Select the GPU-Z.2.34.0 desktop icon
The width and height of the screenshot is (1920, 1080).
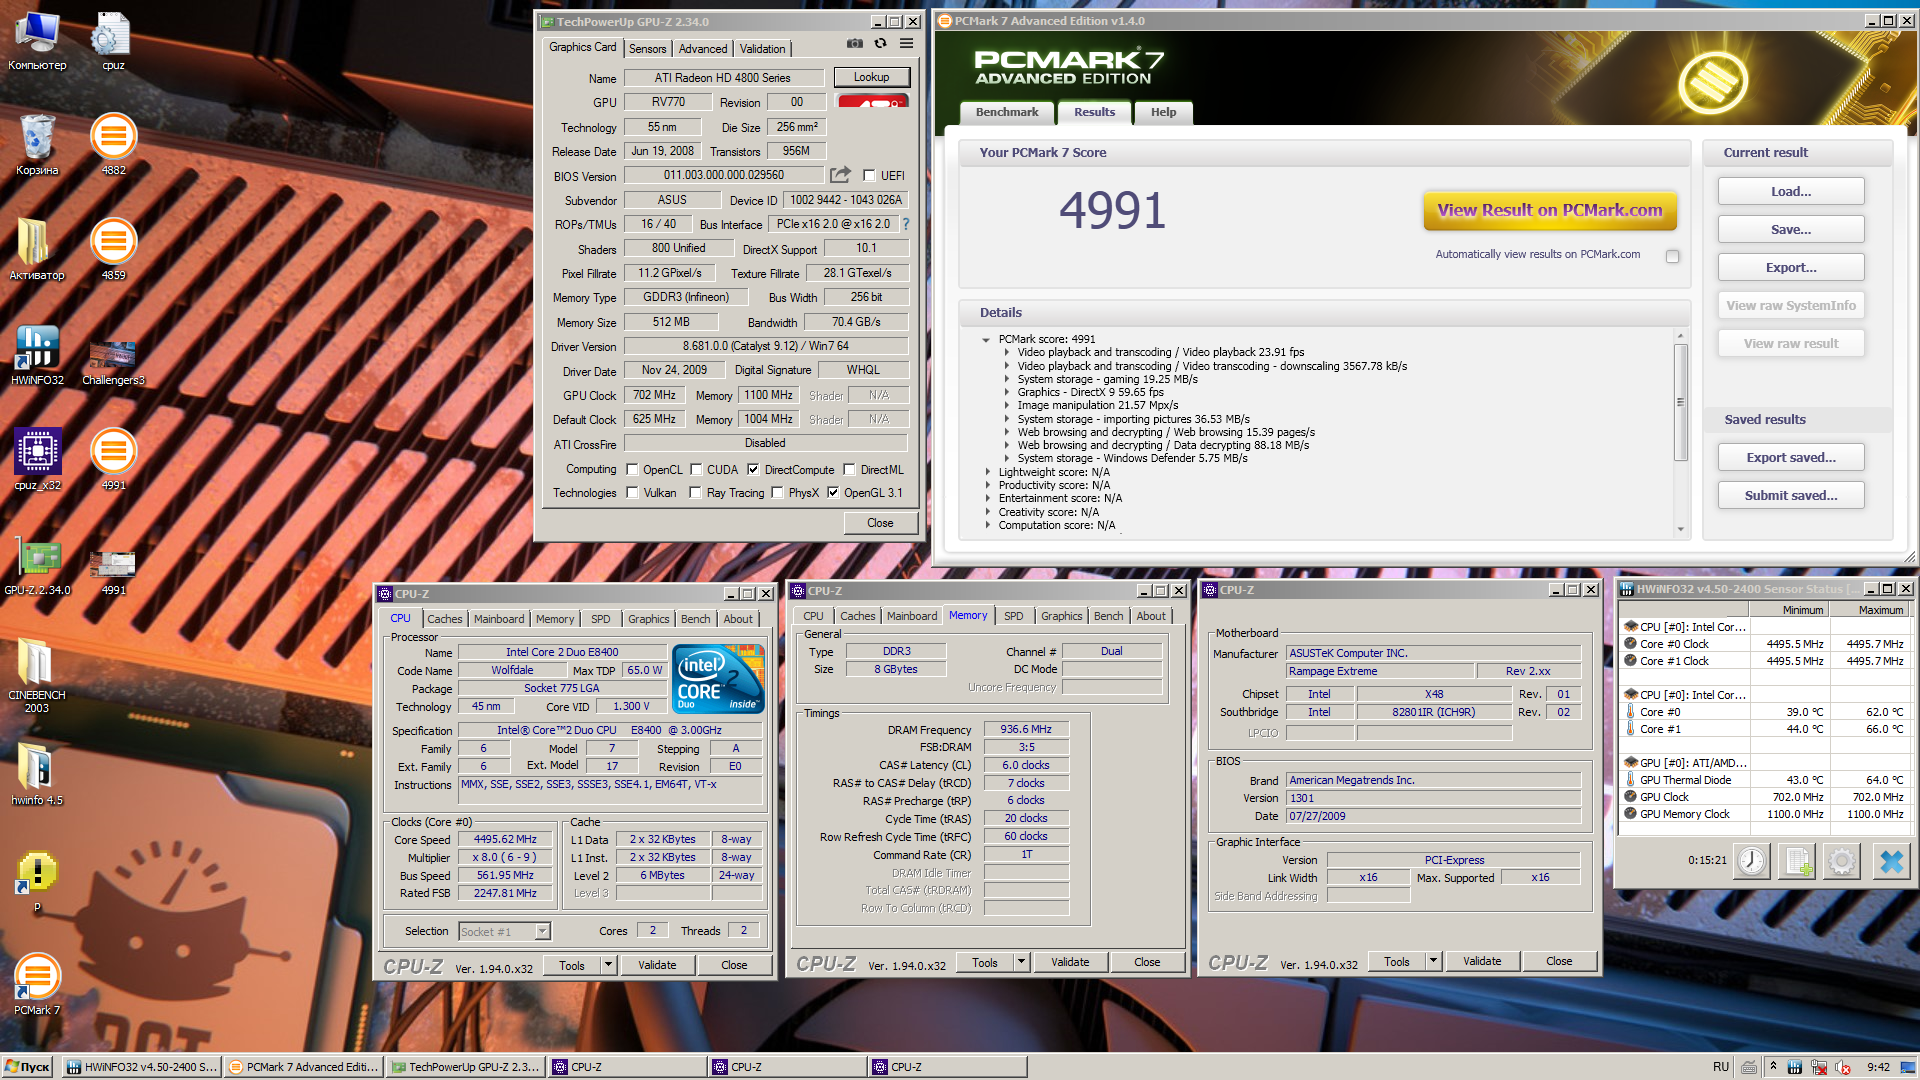(37, 566)
